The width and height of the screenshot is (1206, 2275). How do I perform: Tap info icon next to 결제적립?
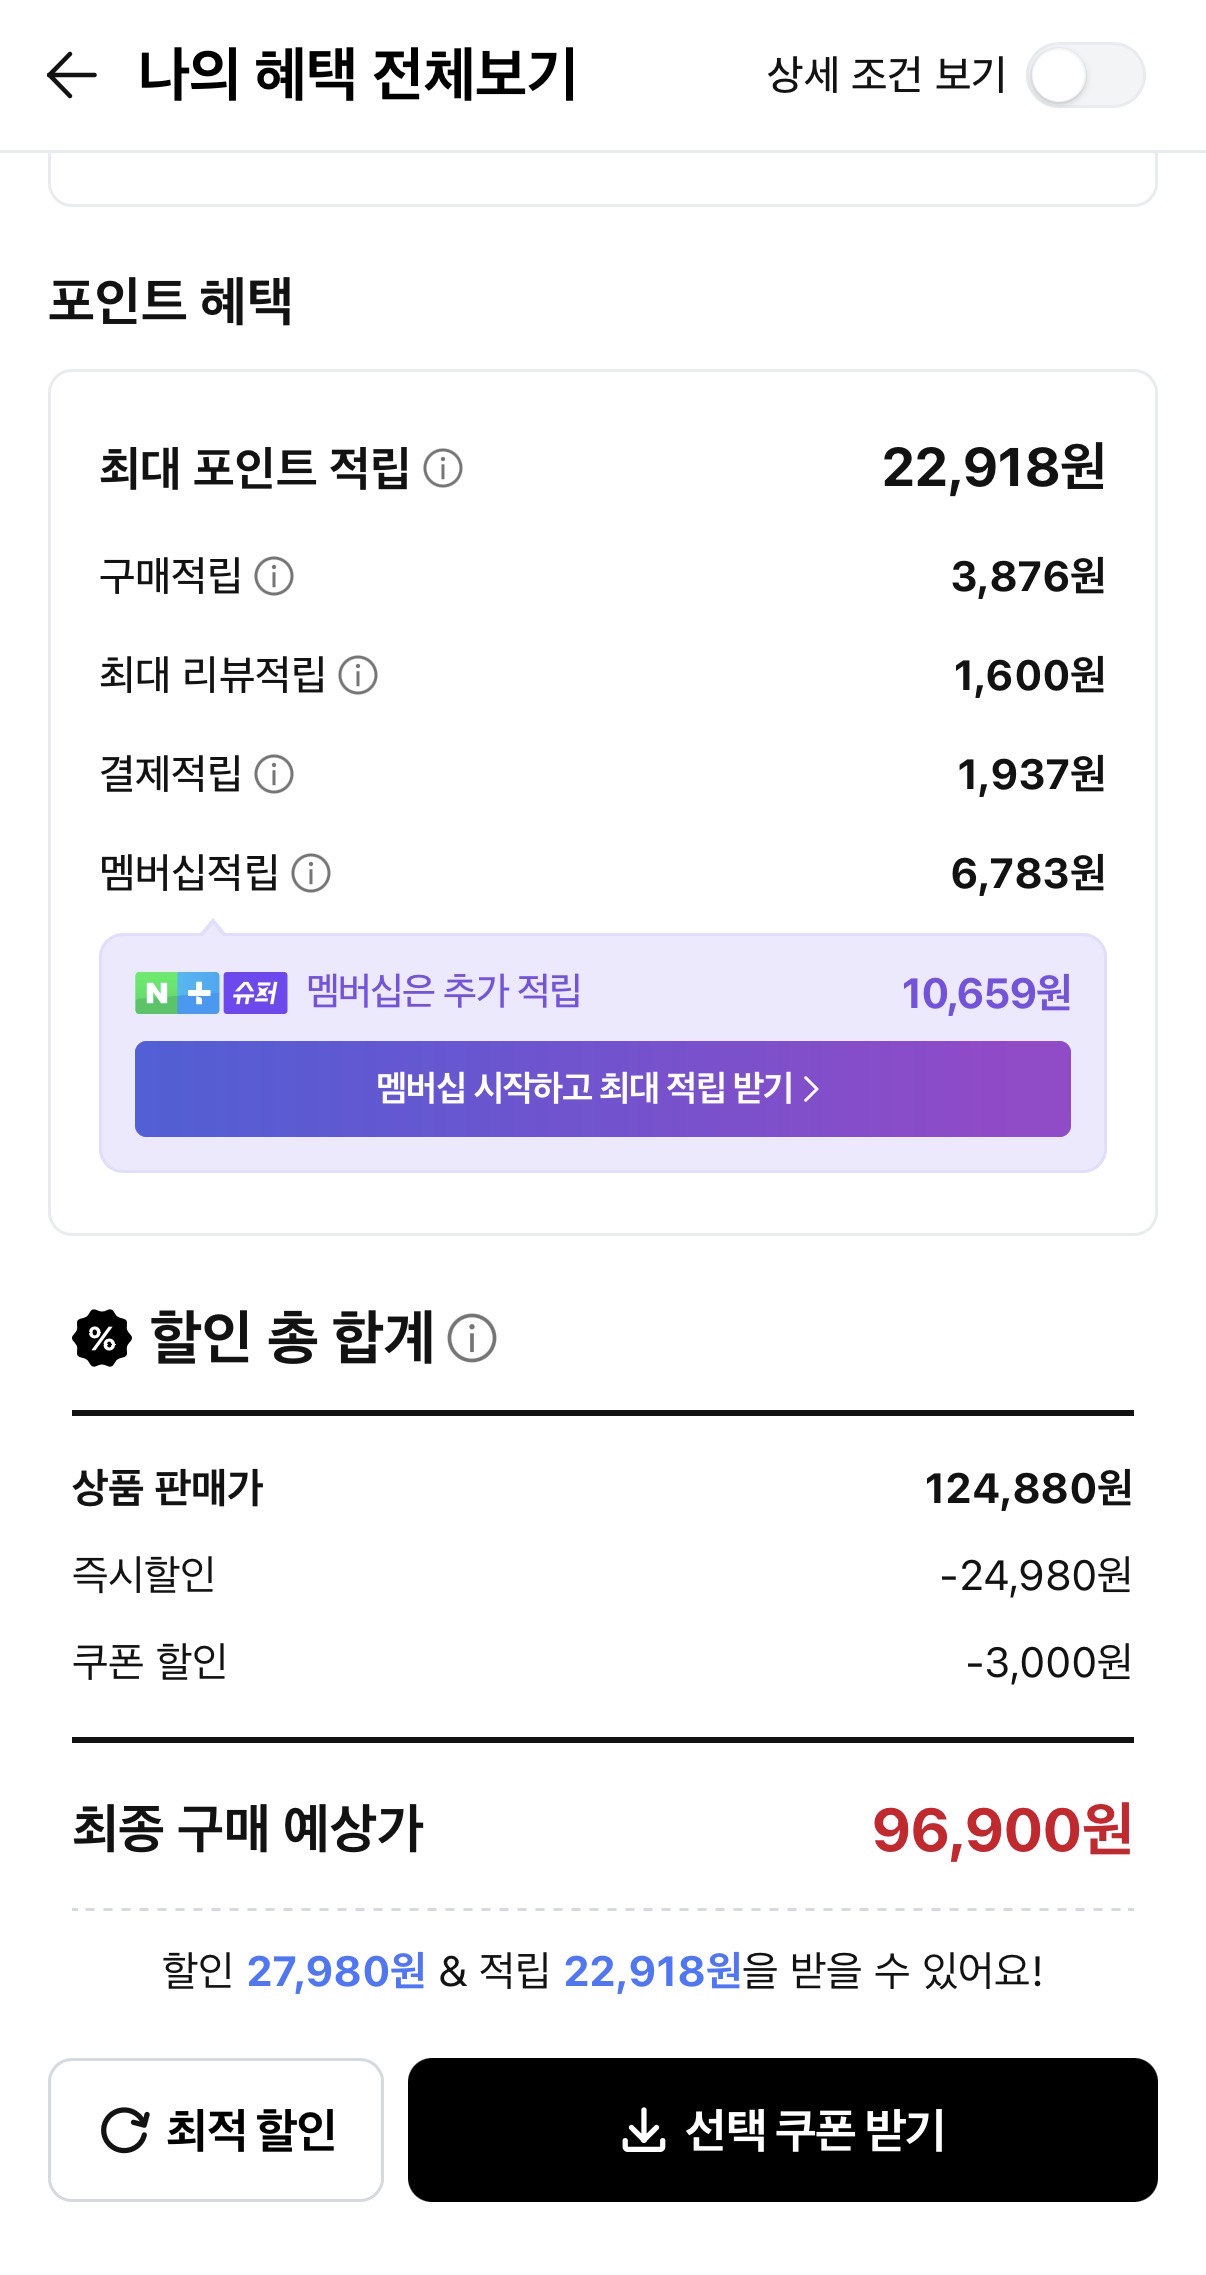tap(274, 774)
